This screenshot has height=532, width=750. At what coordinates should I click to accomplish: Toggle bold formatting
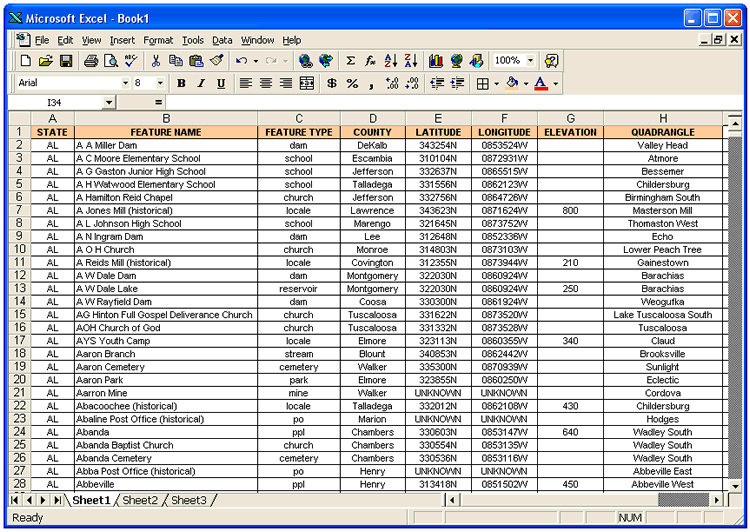[x=181, y=83]
